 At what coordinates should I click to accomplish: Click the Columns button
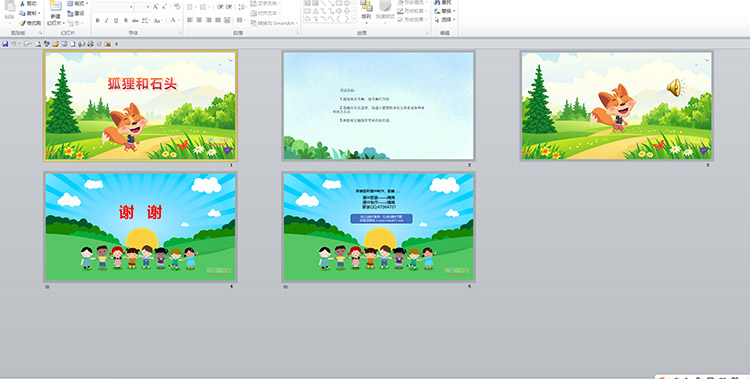[241, 20]
